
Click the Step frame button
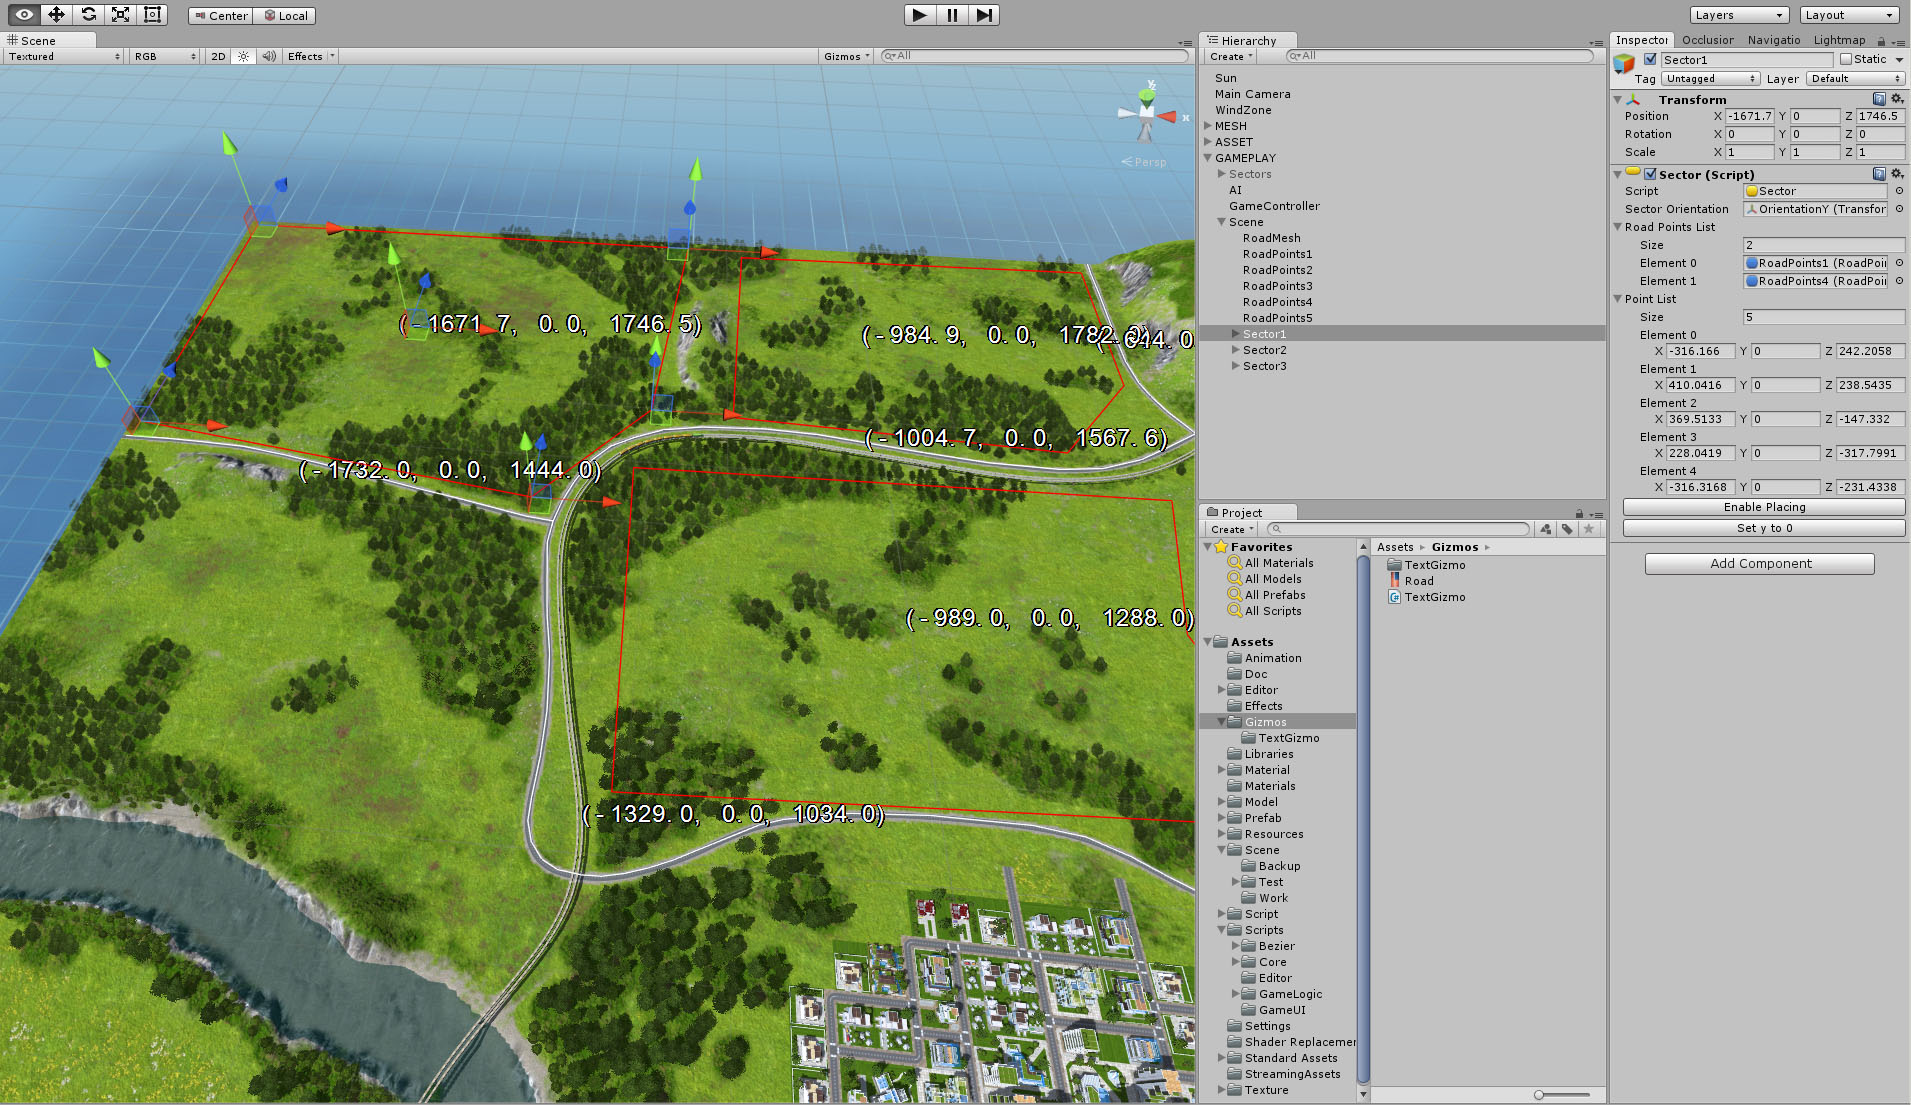[x=984, y=15]
